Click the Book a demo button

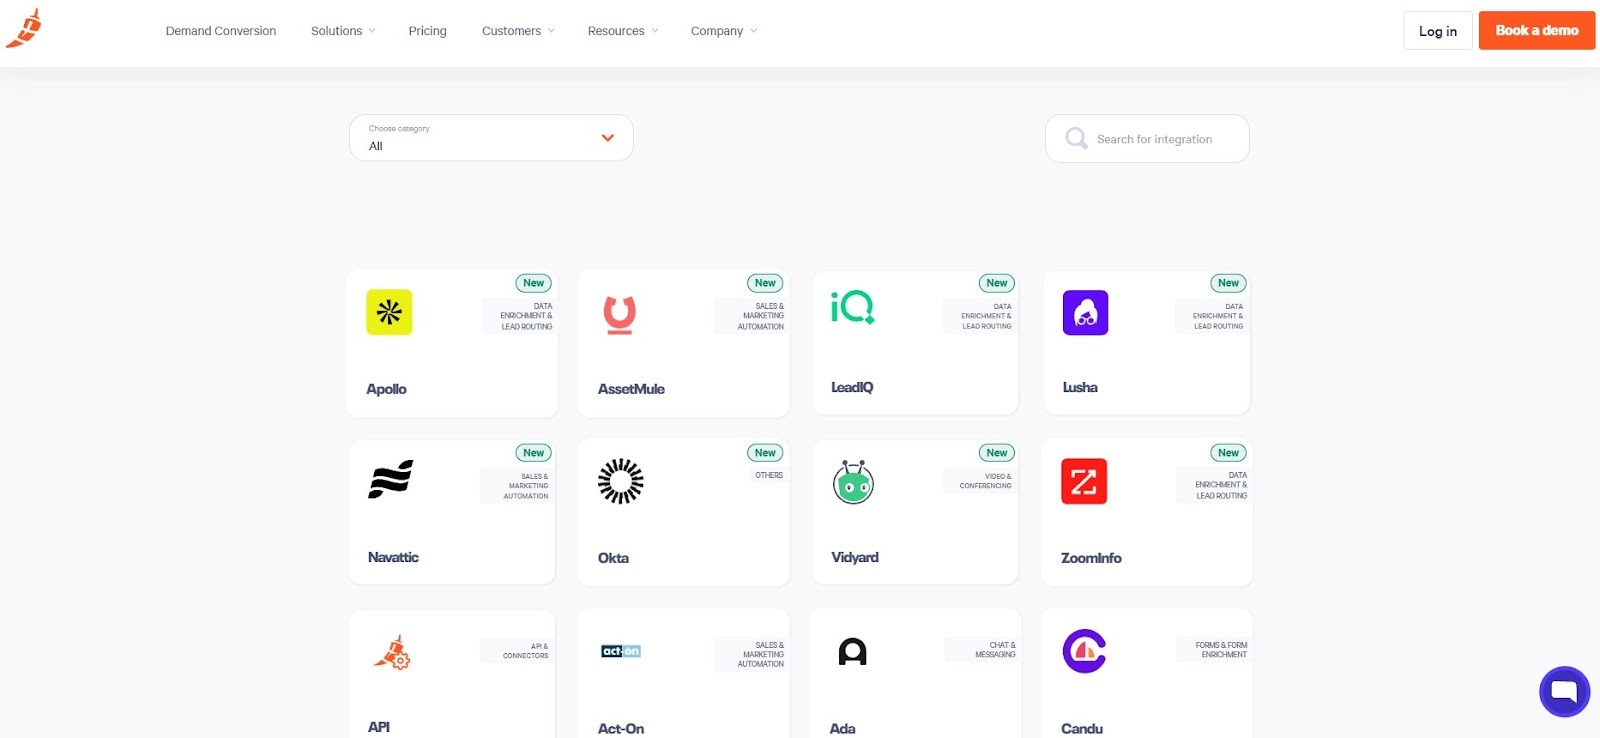point(1537,31)
